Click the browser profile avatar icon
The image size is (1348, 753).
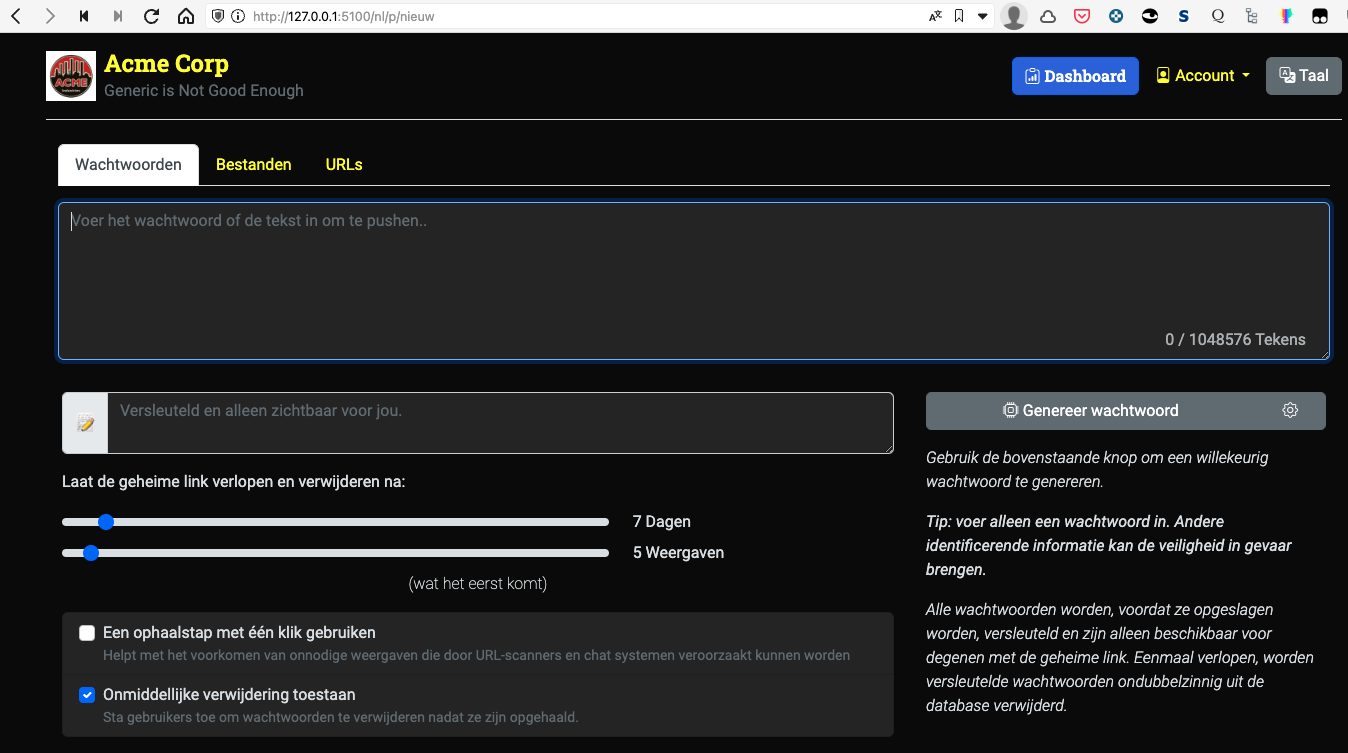coord(1013,16)
